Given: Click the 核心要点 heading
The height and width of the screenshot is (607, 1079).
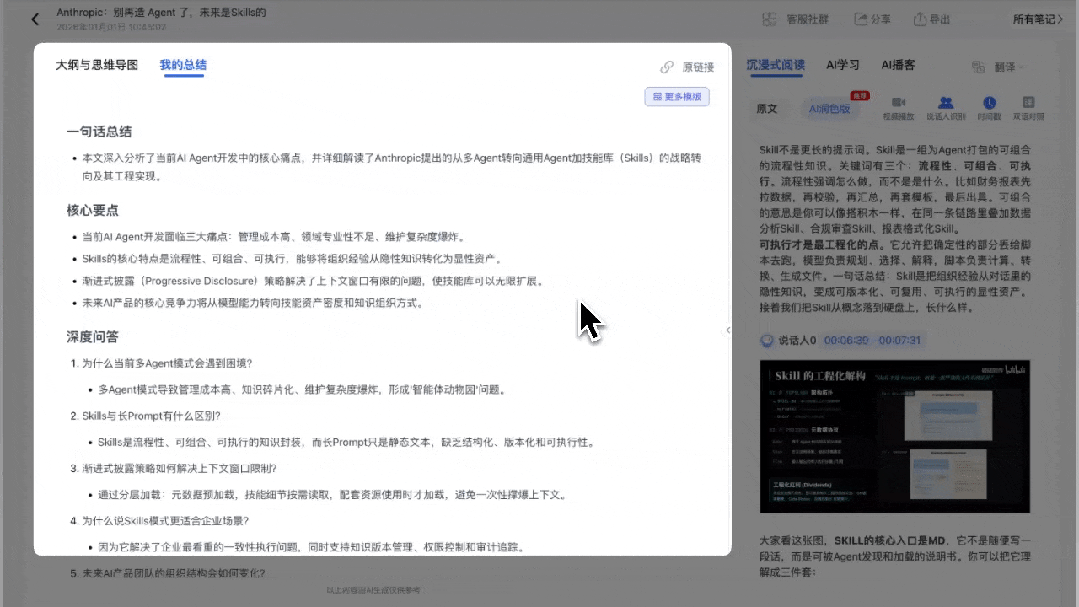Looking at the screenshot, I should coord(92,210).
